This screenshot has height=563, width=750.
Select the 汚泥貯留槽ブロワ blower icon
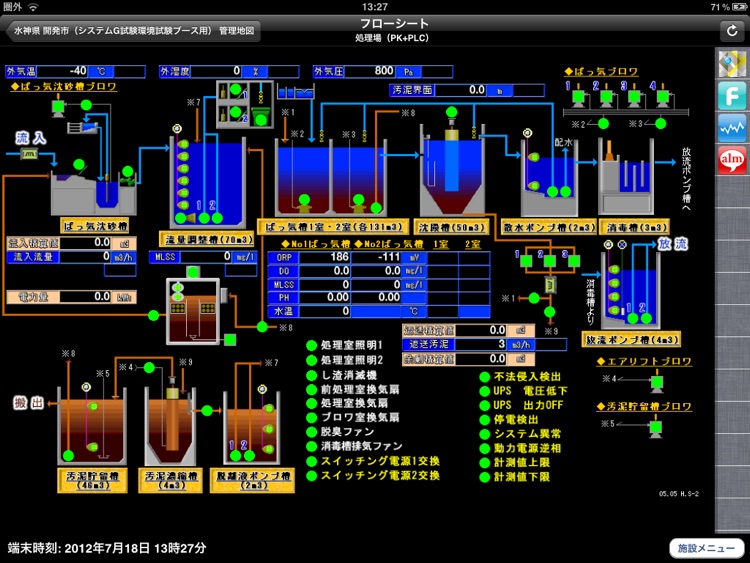(x=656, y=427)
